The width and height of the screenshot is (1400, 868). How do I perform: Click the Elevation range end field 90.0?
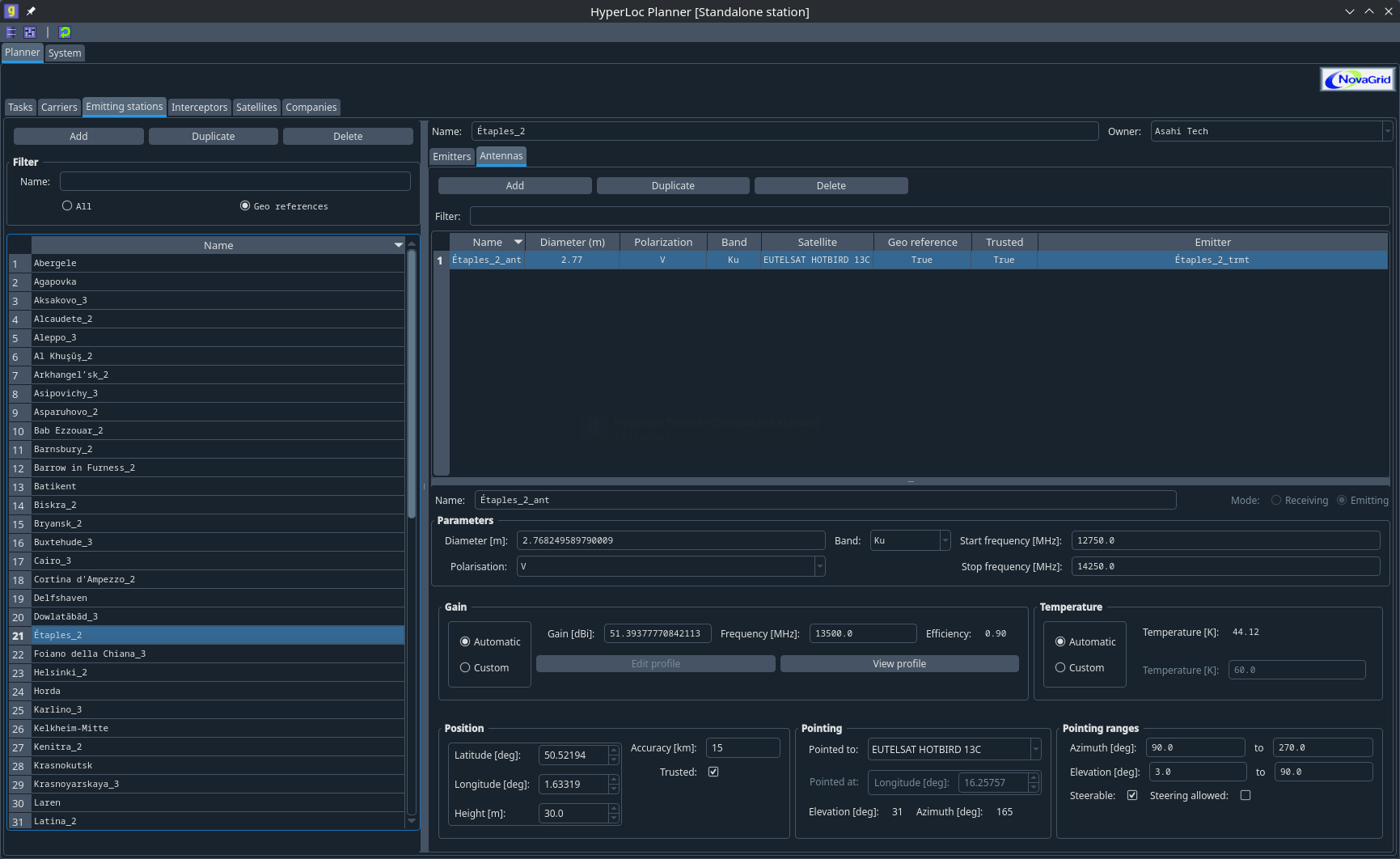(x=1321, y=772)
